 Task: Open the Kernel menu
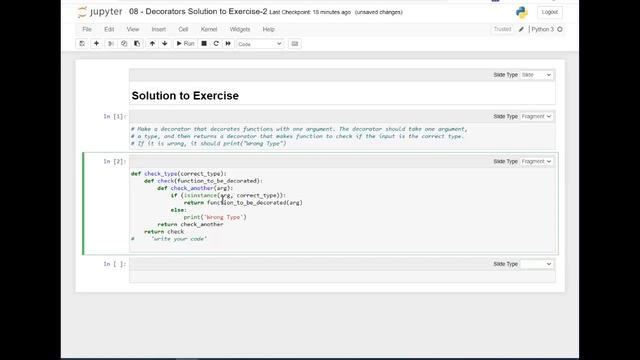coord(209,29)
